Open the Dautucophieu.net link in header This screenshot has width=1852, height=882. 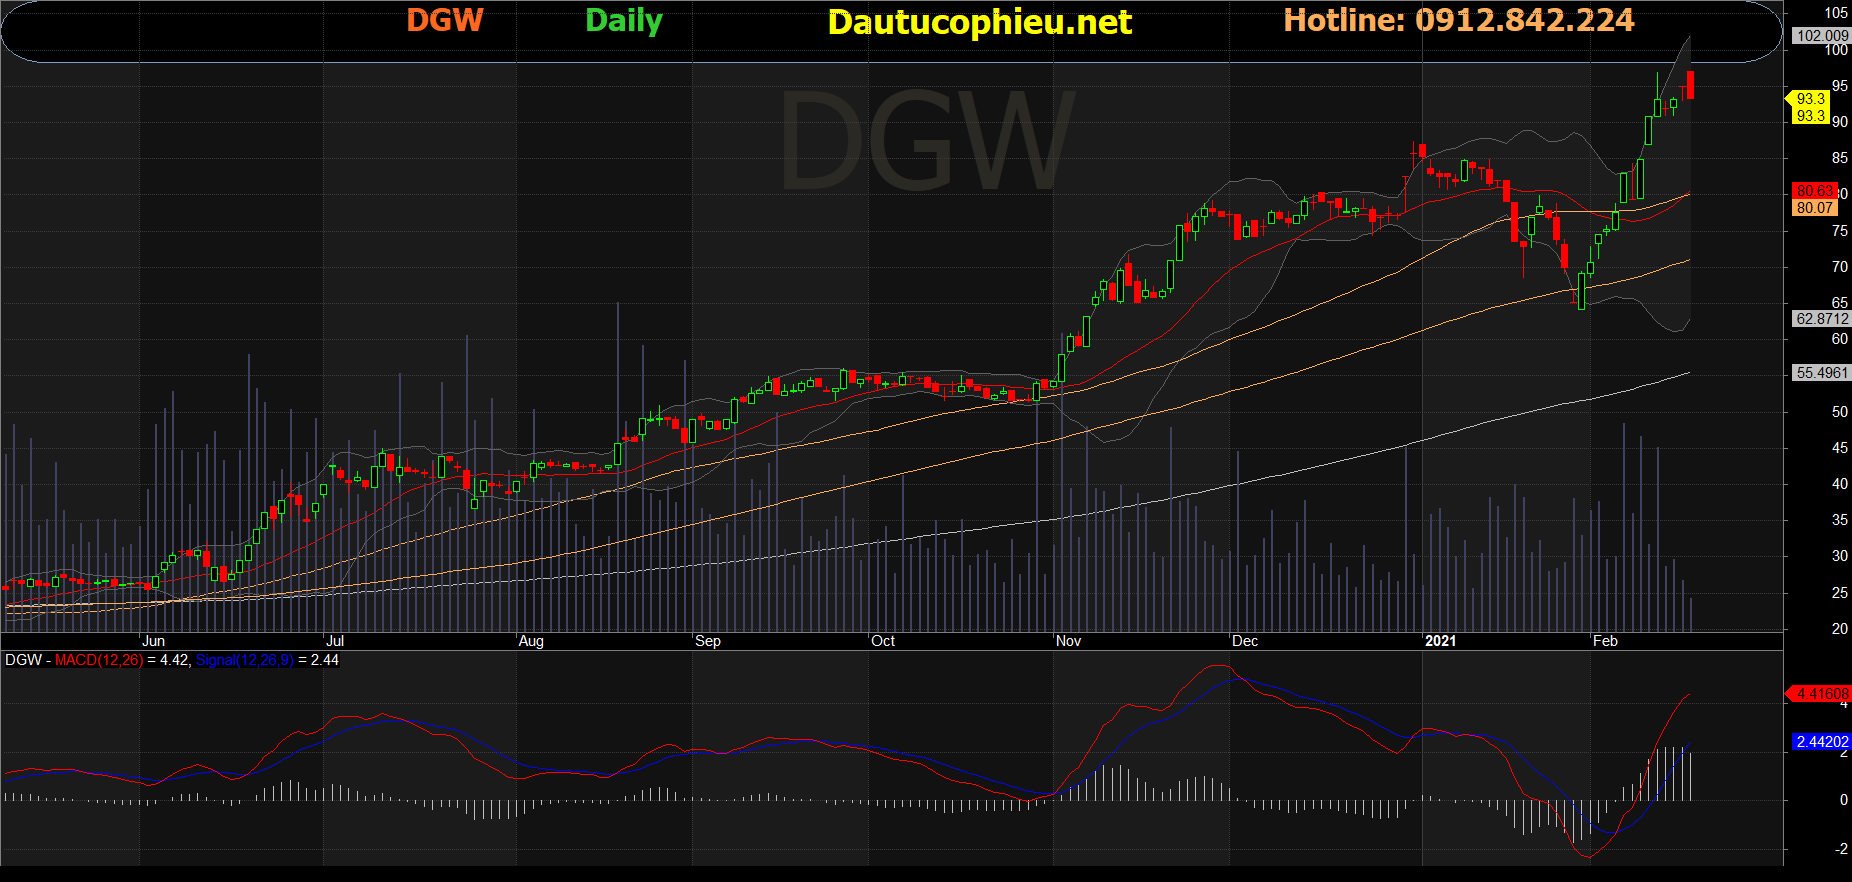979,22
